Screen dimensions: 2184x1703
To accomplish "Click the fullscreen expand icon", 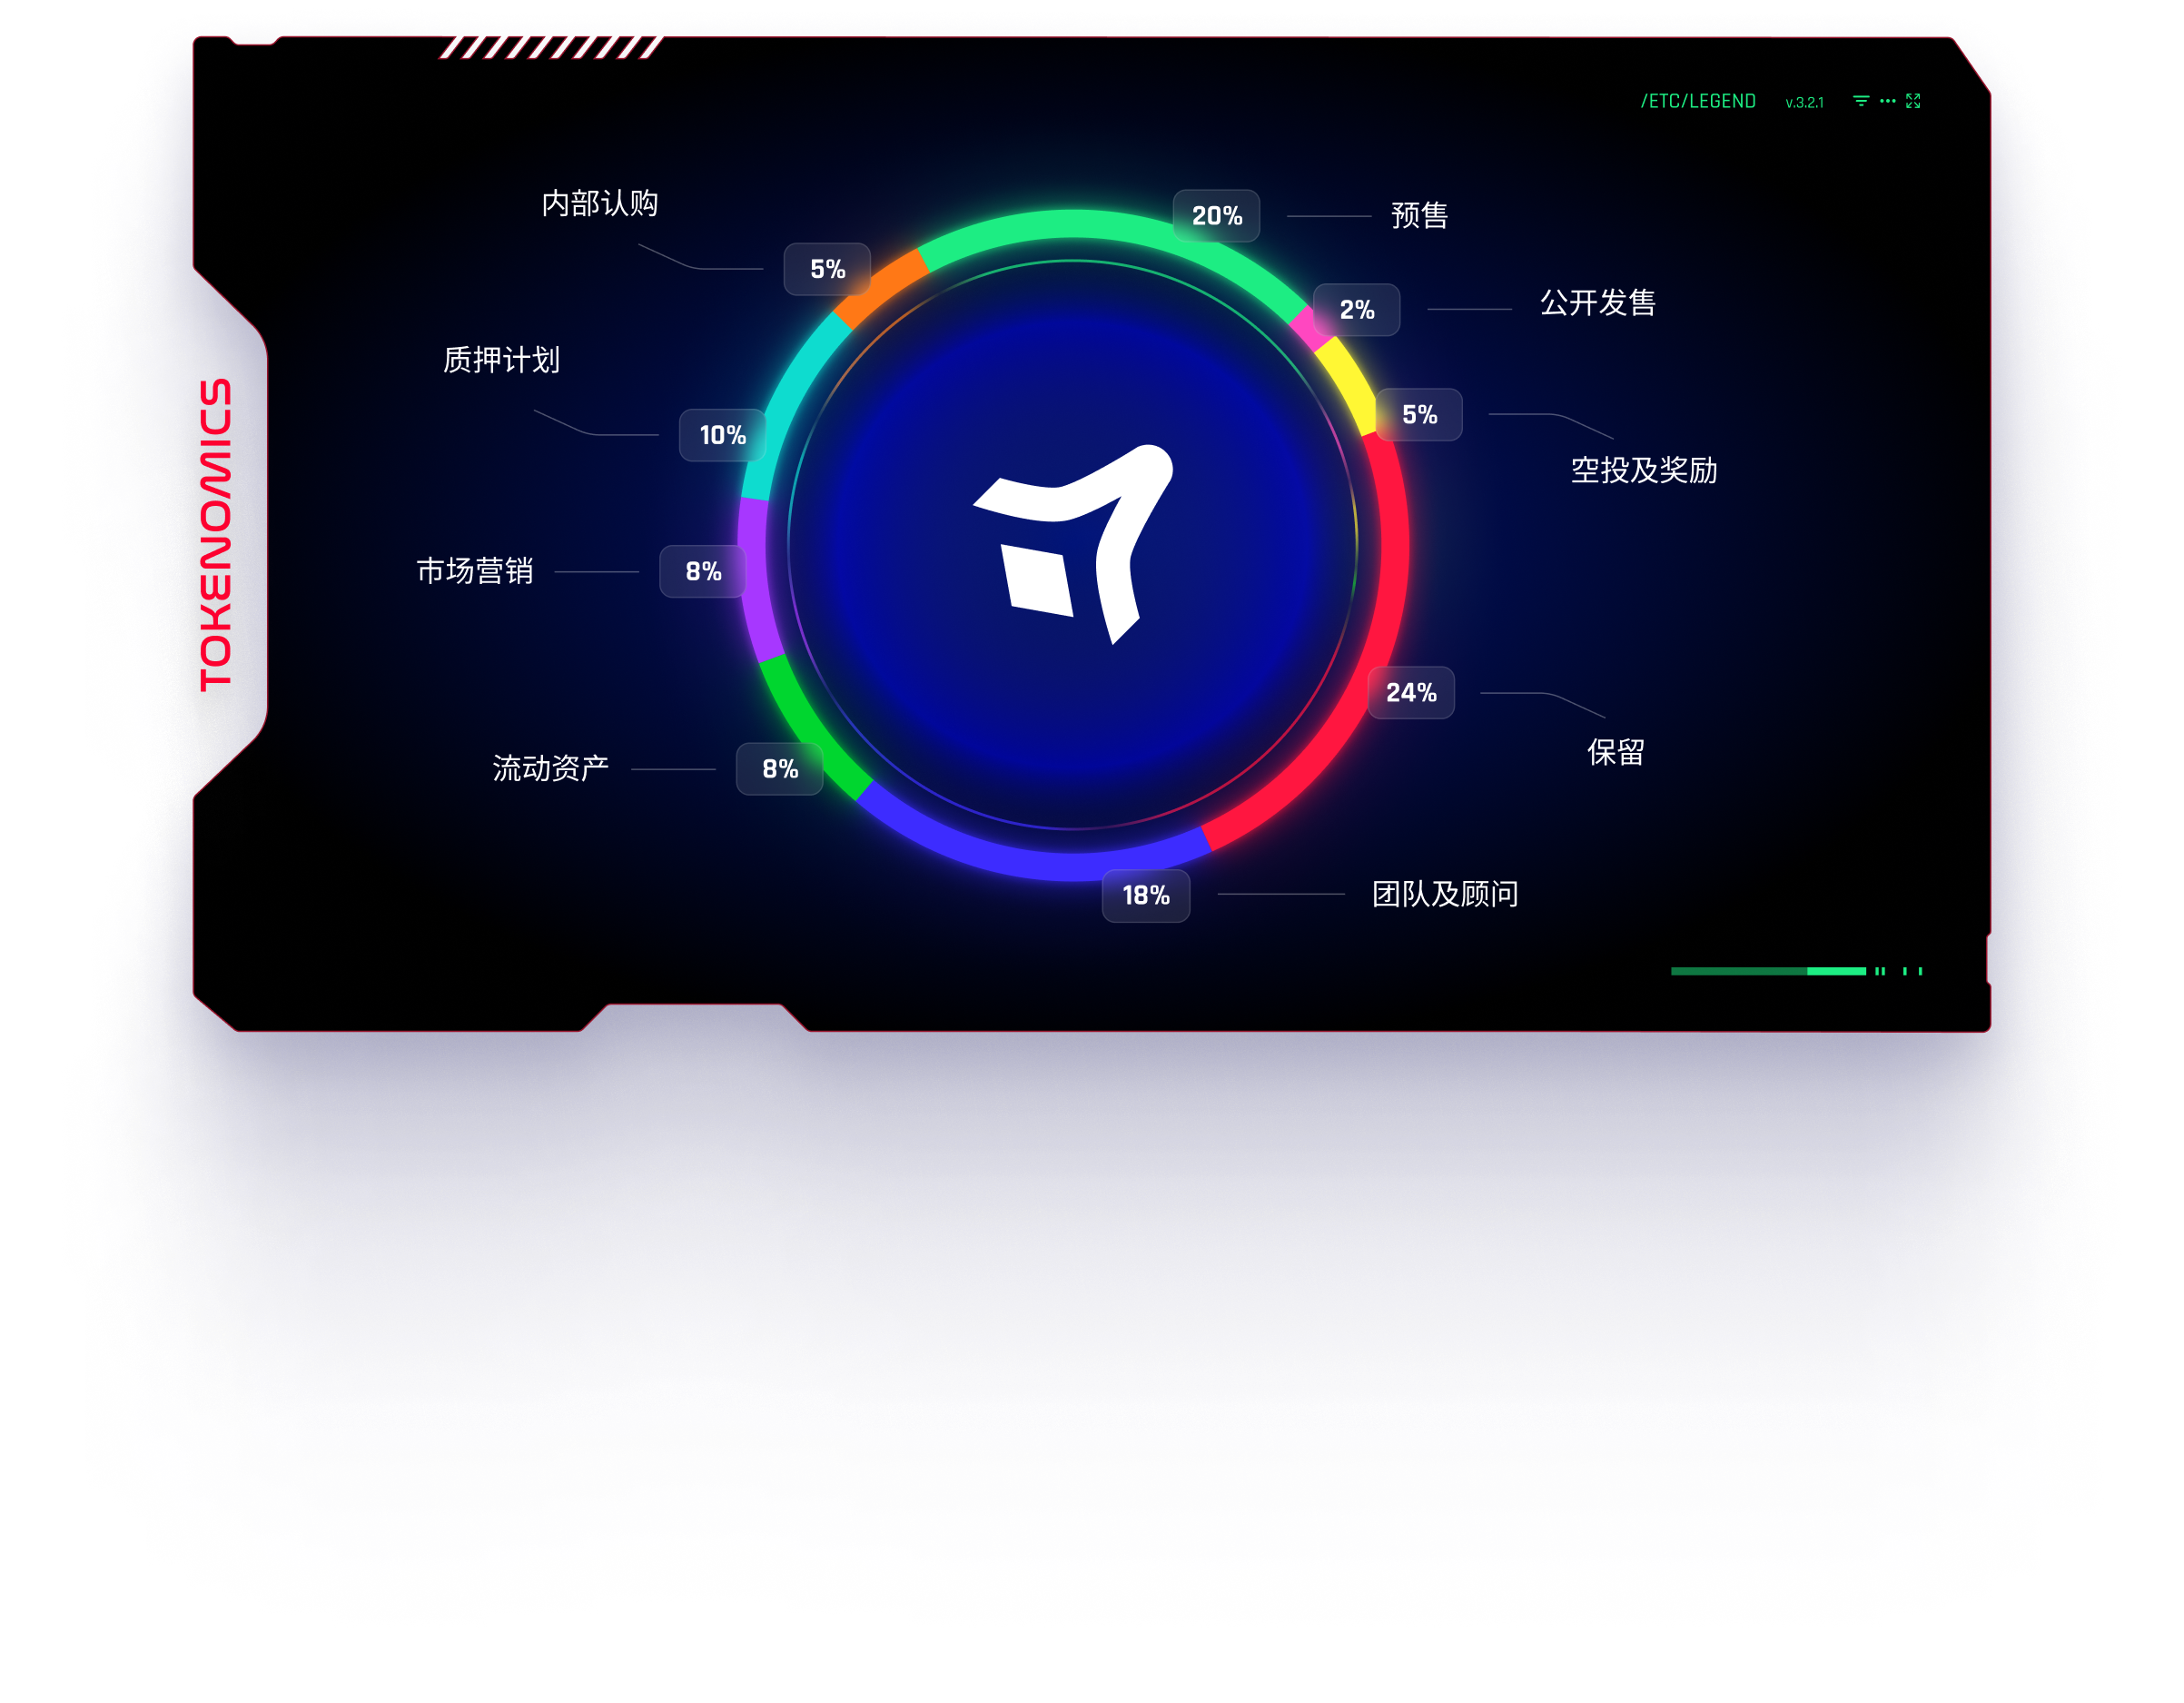I will click(x=1913, y=101).
